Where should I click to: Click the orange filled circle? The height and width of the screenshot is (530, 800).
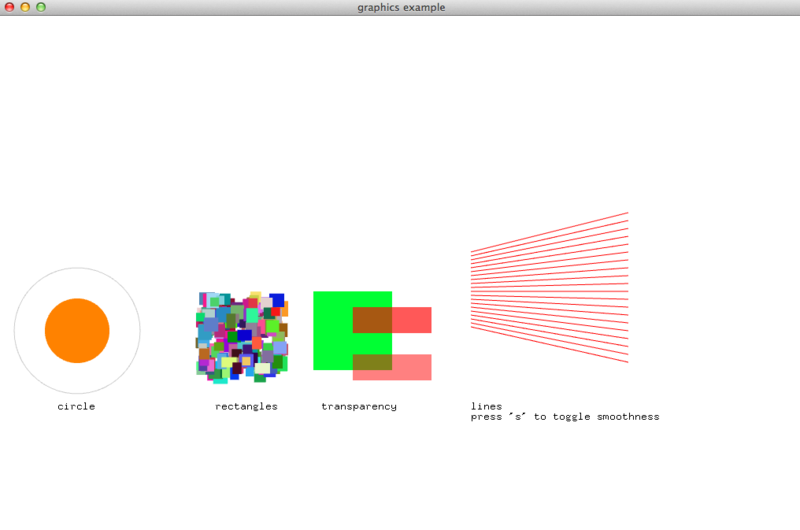click(x=77, y=331)
